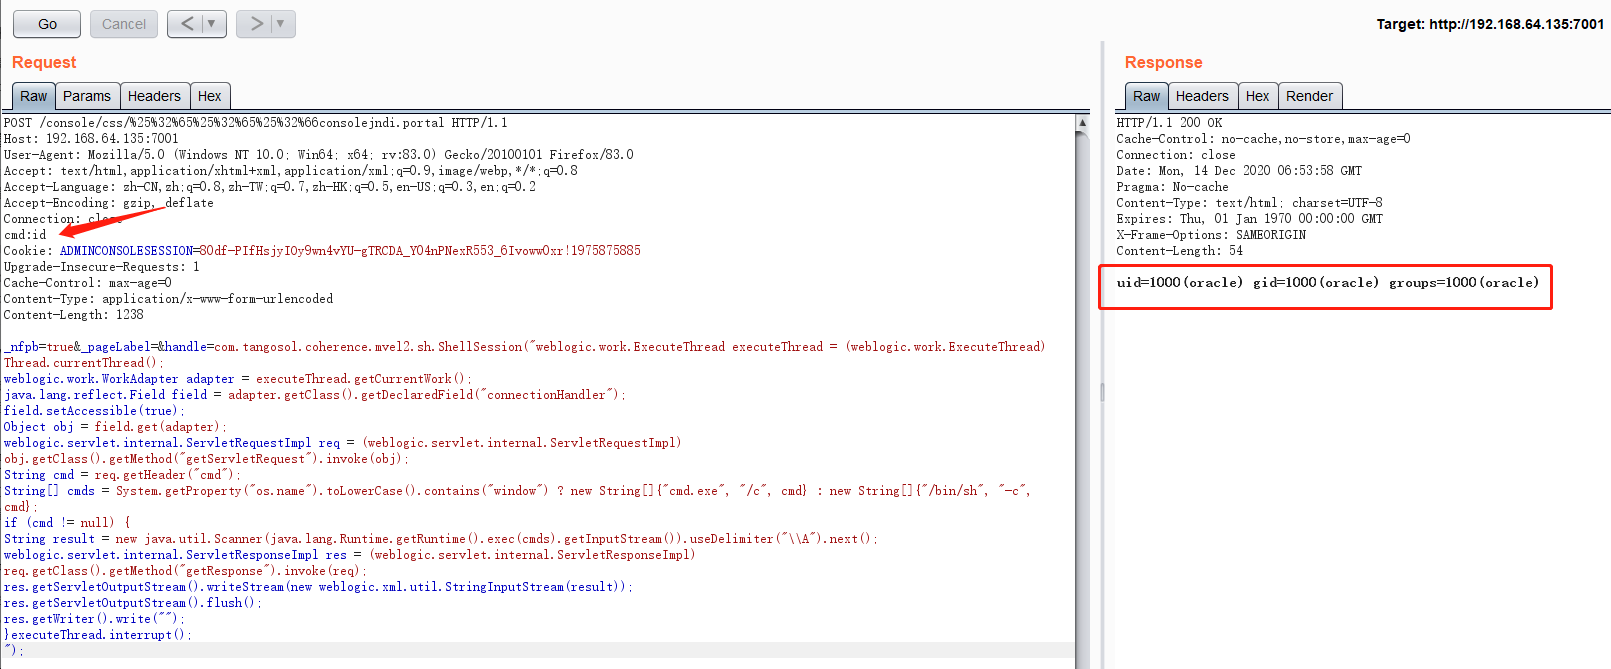Click the Host header line
Screen dimensions: 1611x669
(91, 139)
